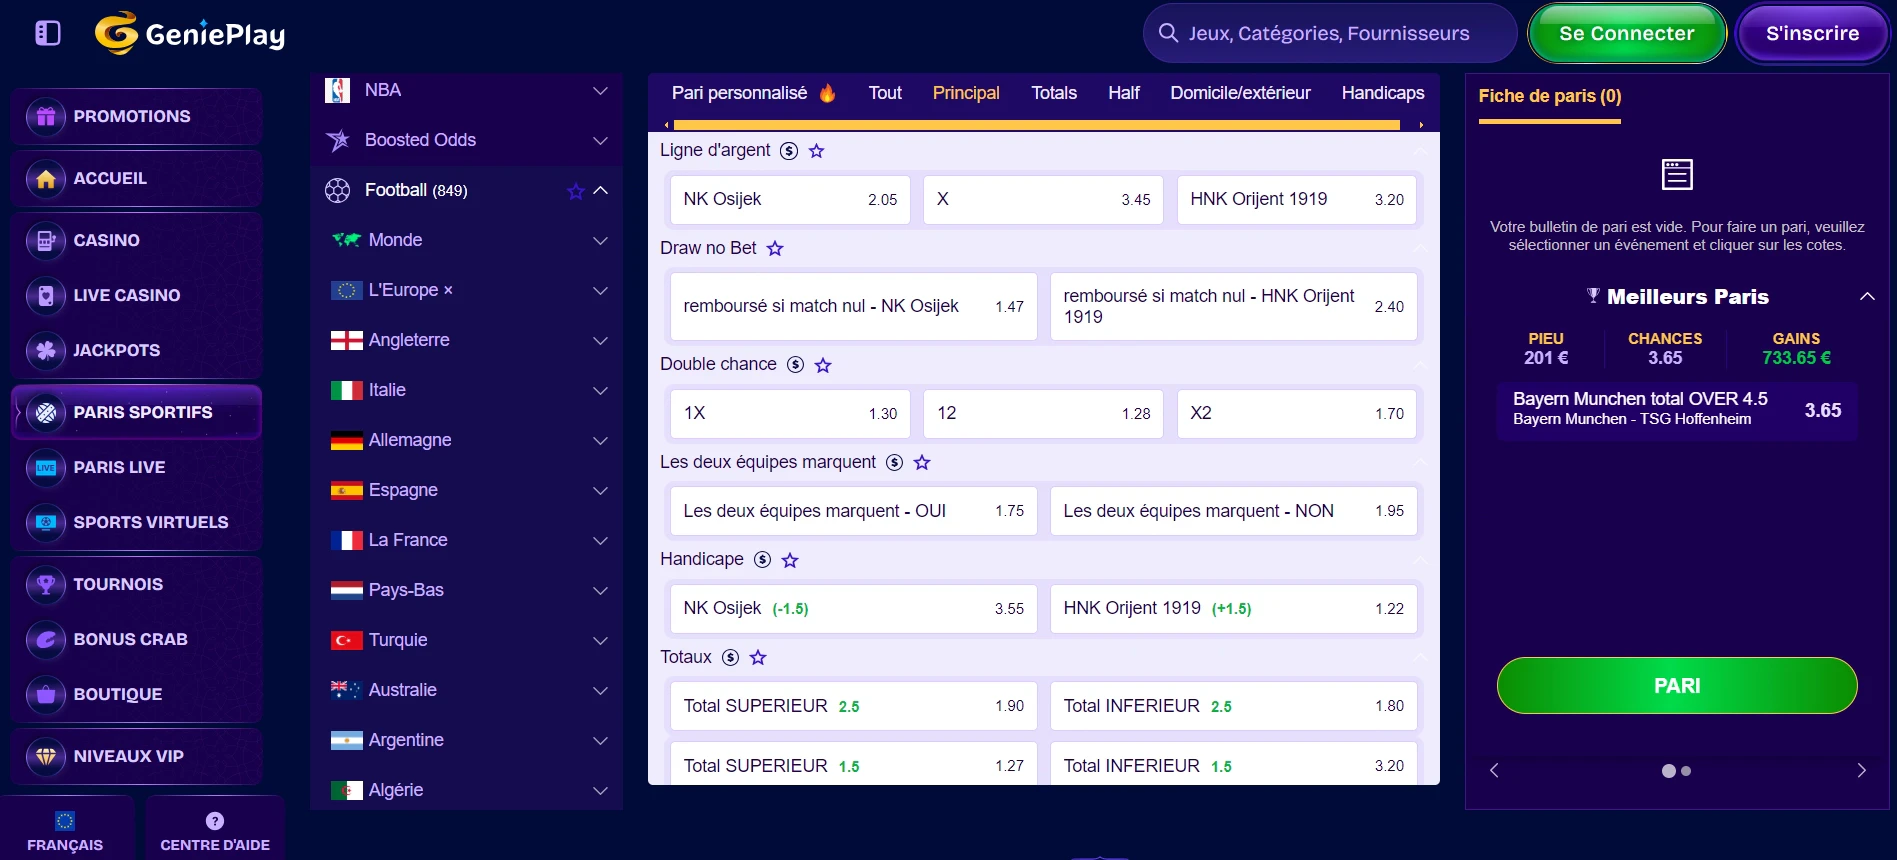Image resolution: width=1897 pixels, height=860 pixels.
Task: Open the Tournois trophy icon
Action: click(x=46, y=584)
